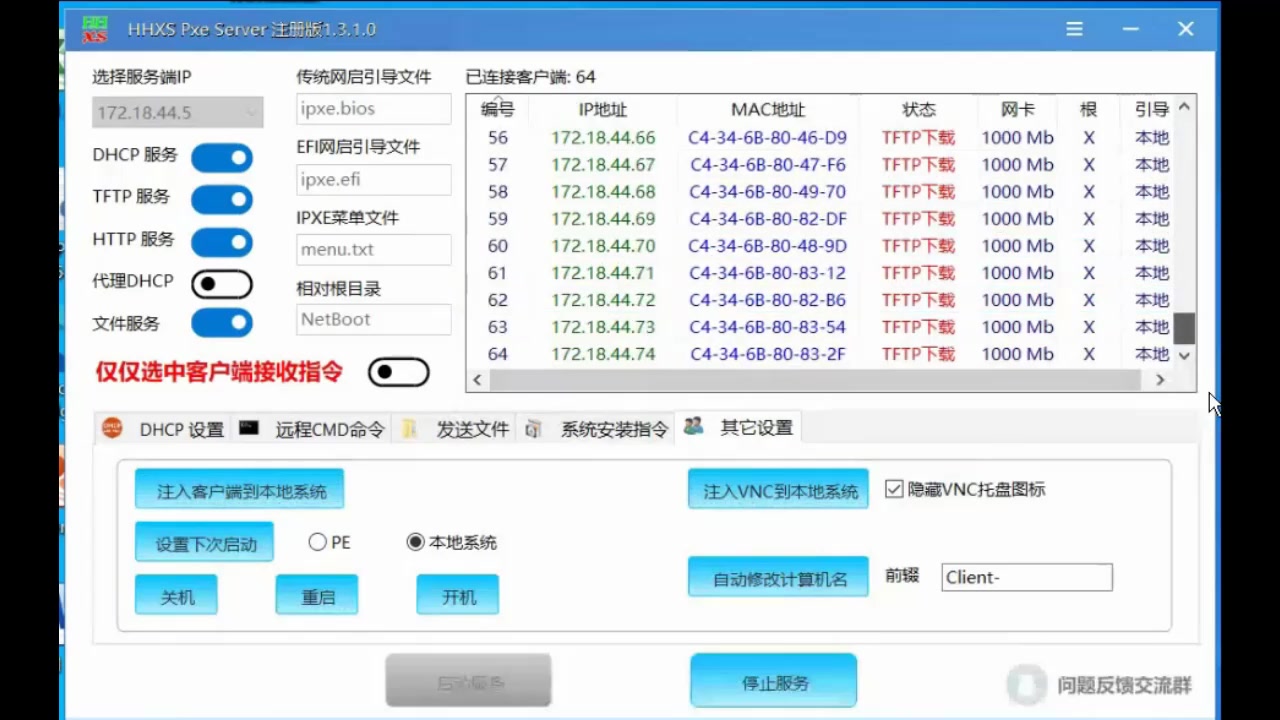Sort by 网卡 column header
Image resolution: width=1280 pixels, height=720 pixels.
[1017, 109]
